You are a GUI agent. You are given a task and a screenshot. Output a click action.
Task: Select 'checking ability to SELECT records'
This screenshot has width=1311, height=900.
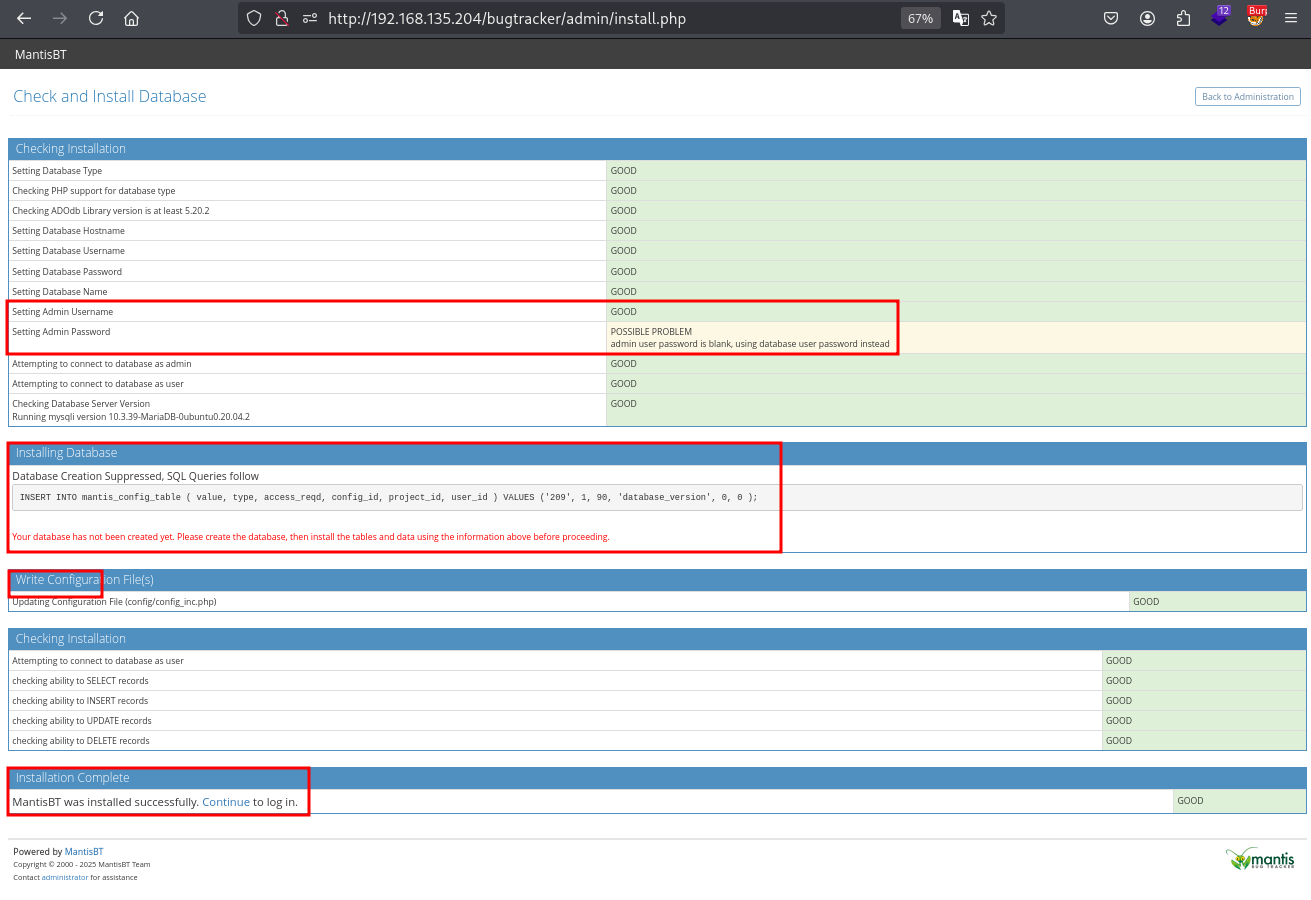[x=80, y=681]
